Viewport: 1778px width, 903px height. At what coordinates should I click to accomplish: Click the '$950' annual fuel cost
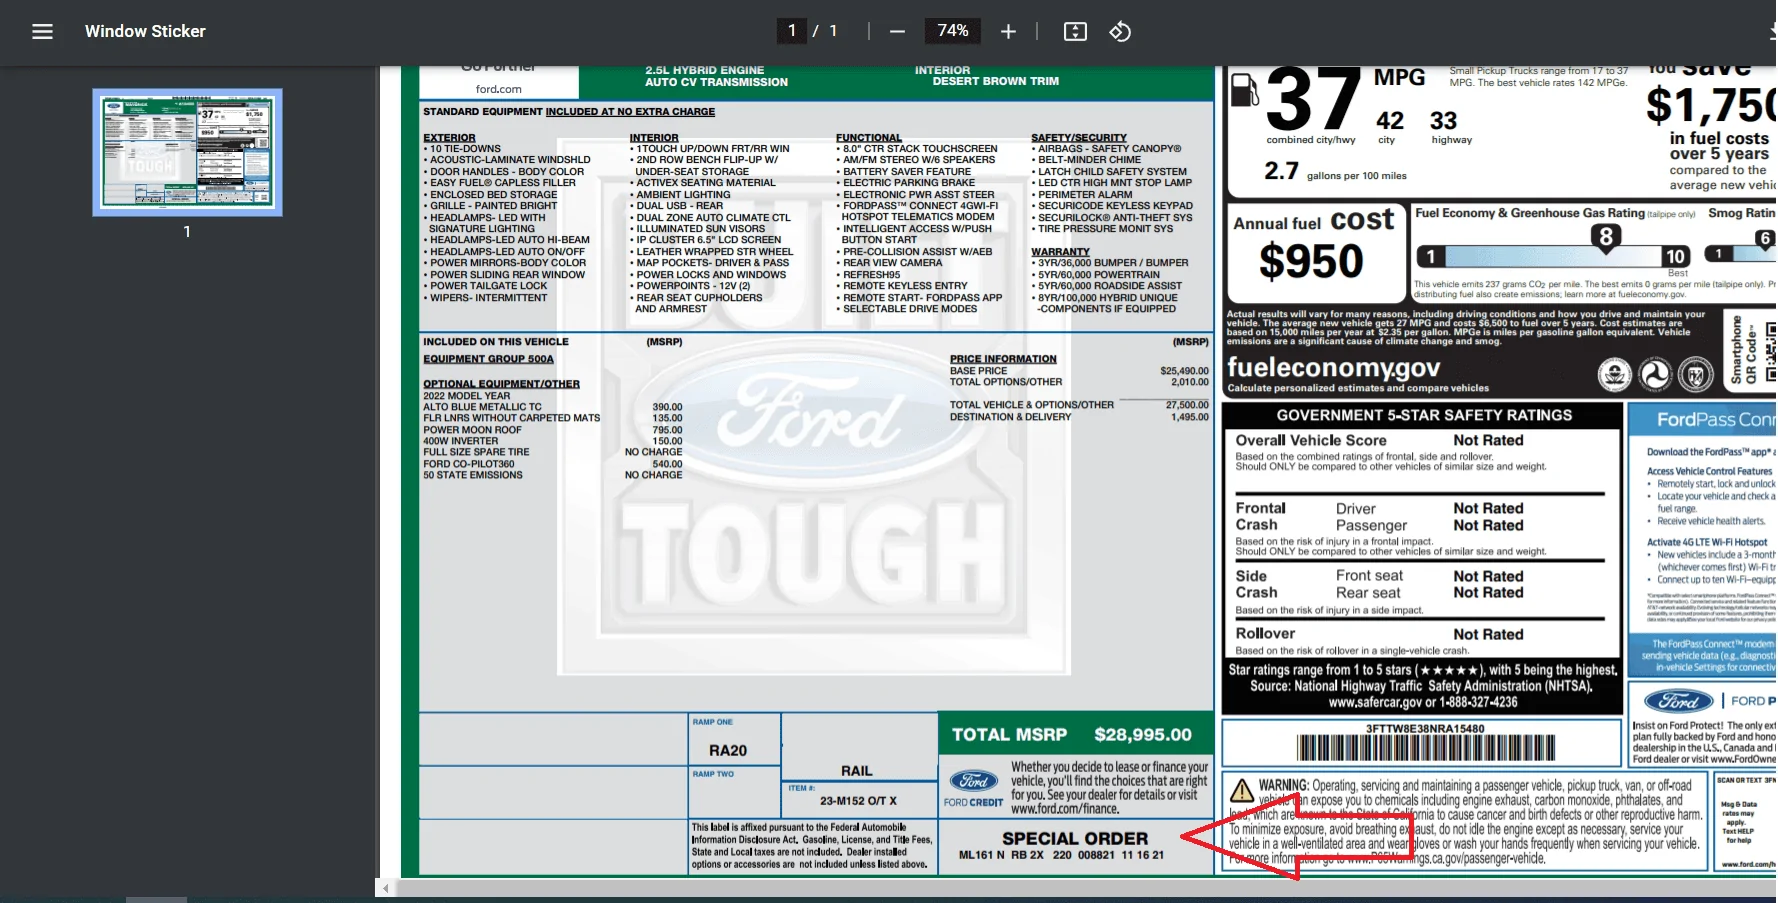[1311, 262]
